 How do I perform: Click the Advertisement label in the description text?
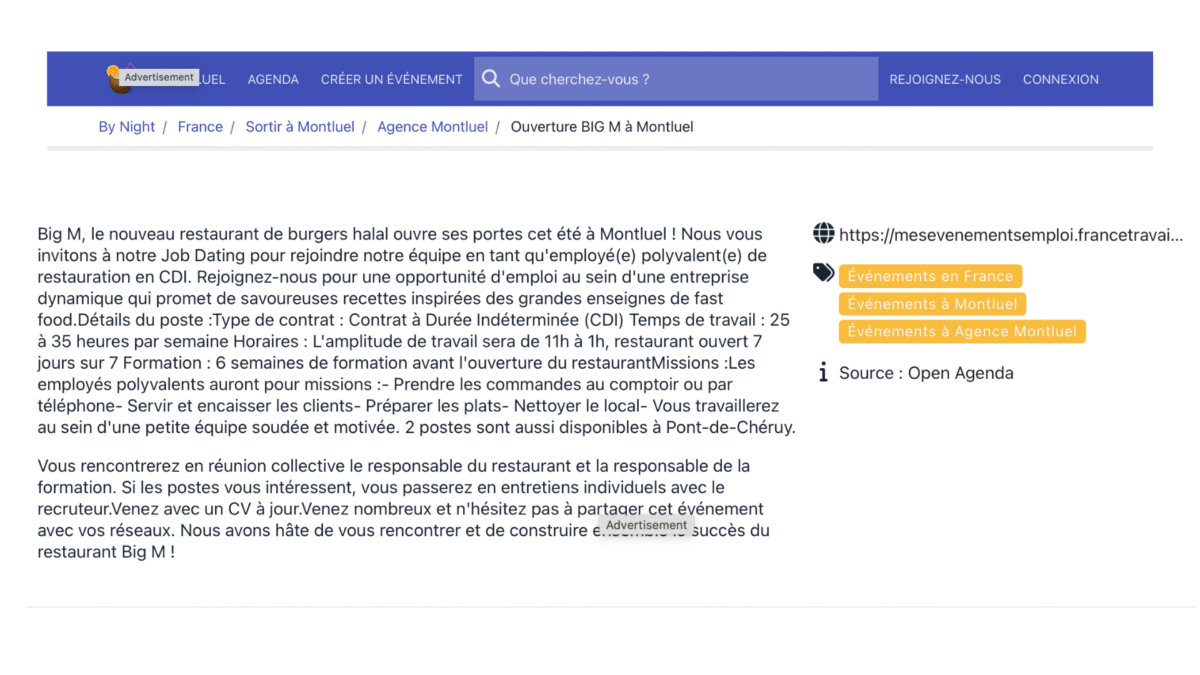646,525
